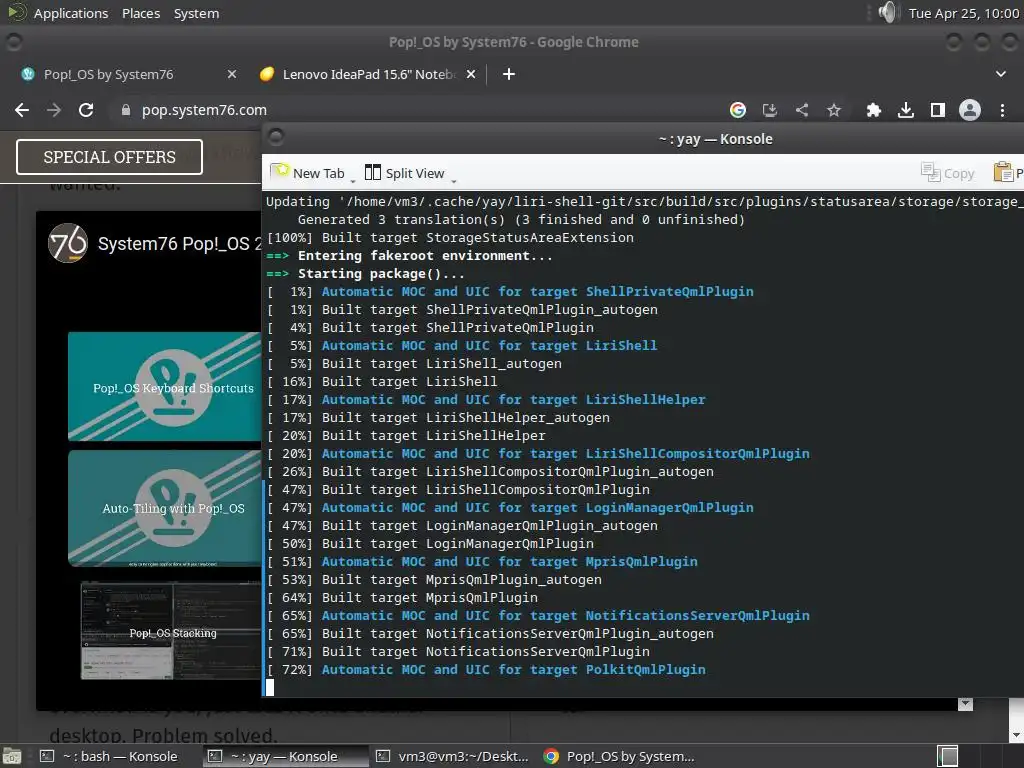
Task: Click workspace switcher in bottom panel
Action: coord(948,756)
